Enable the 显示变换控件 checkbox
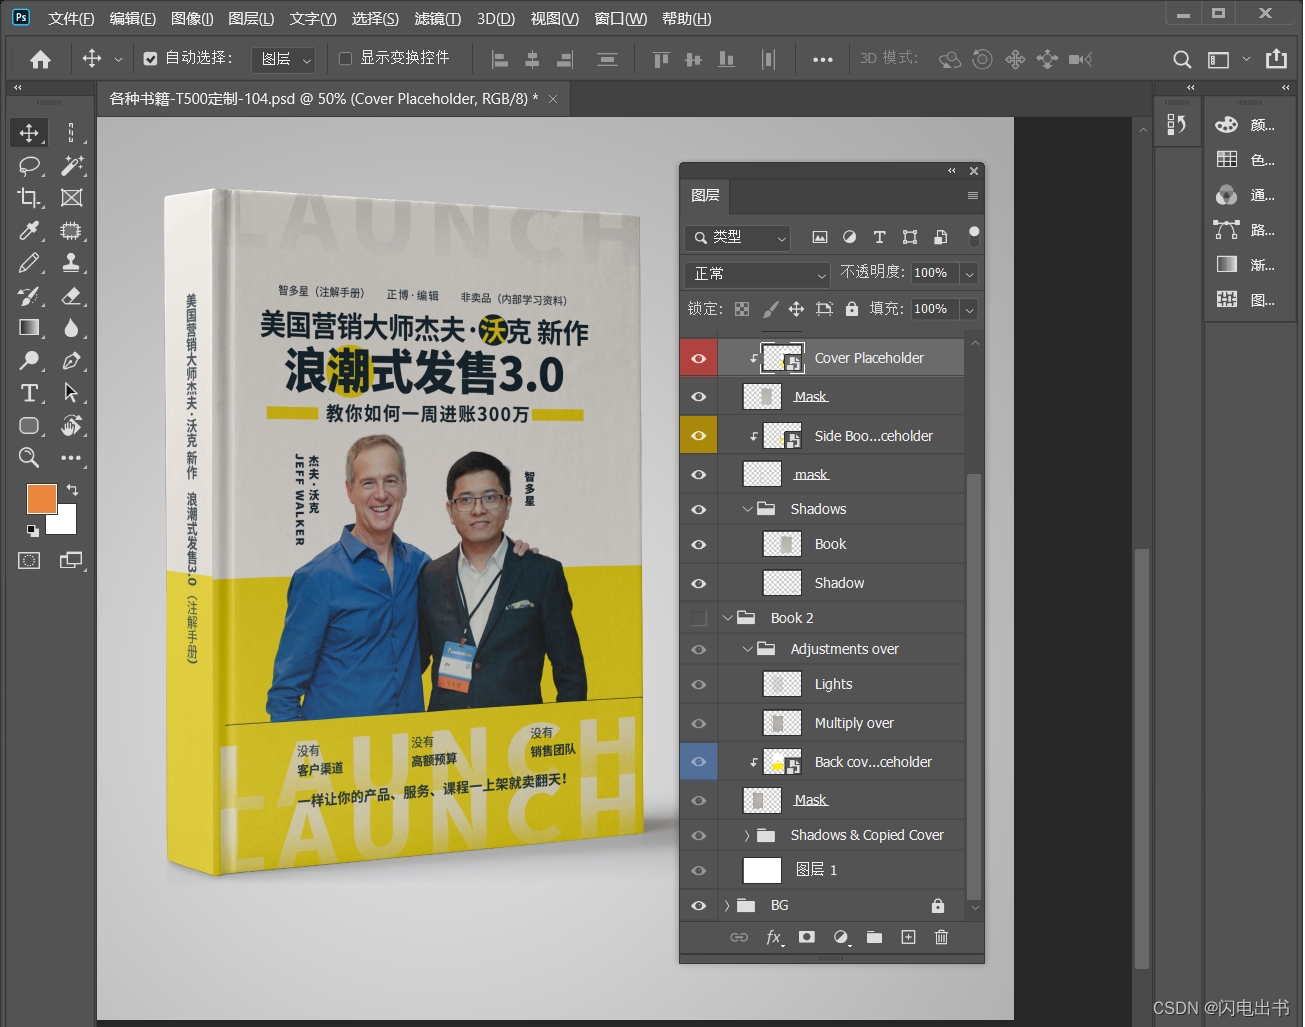The width and height of the screenshot is (1305, 1027). 345,59
